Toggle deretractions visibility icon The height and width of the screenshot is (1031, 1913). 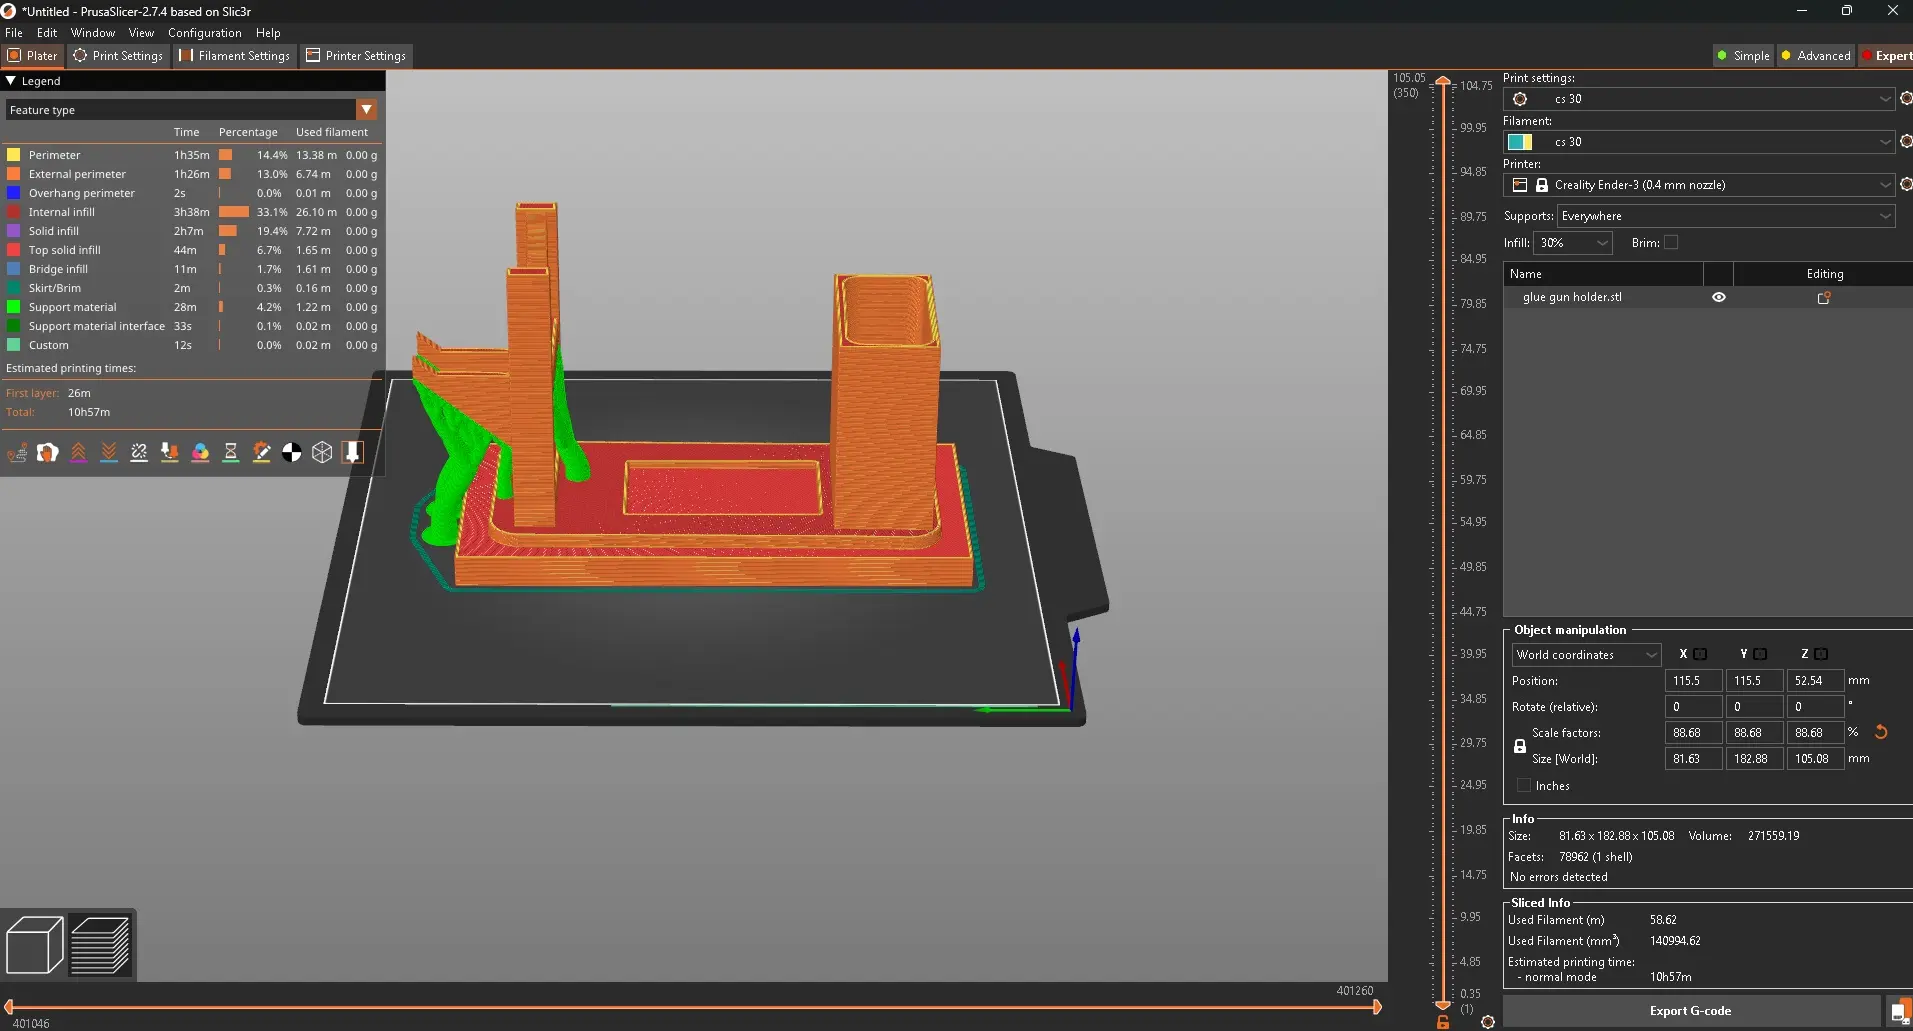tap(109, 453)
